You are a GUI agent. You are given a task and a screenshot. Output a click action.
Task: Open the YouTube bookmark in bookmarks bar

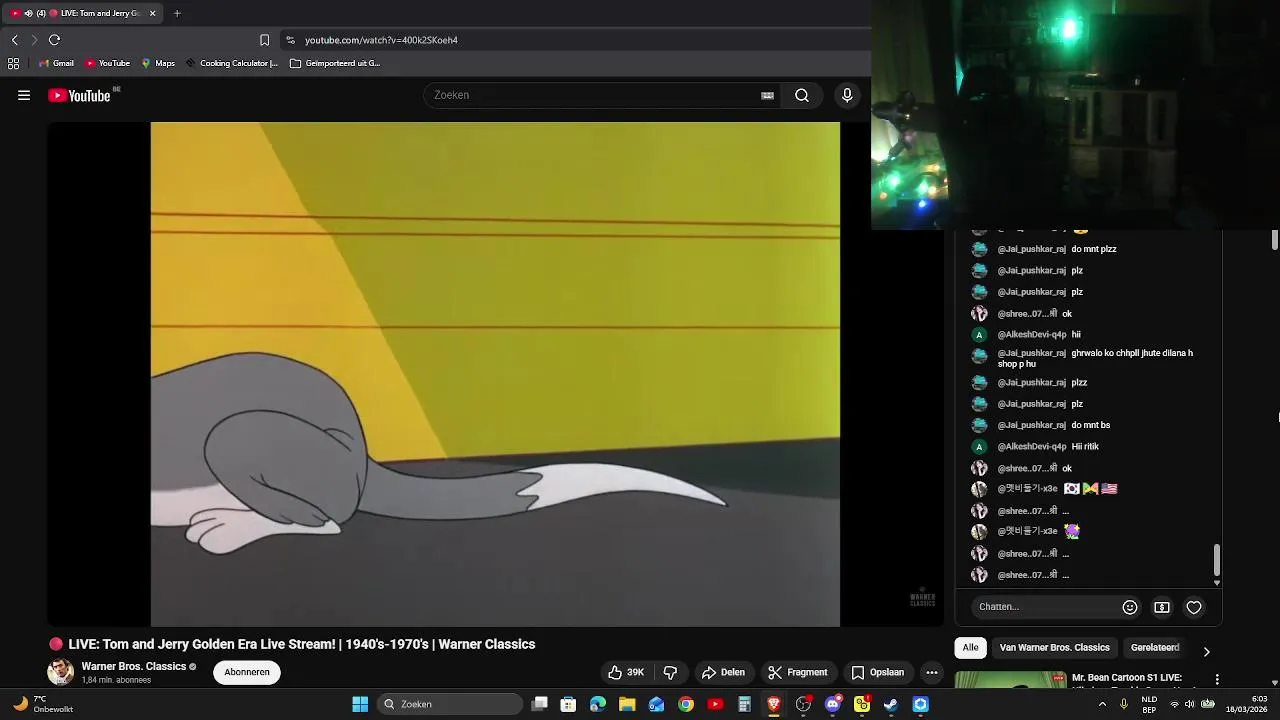tap(107, 63)
